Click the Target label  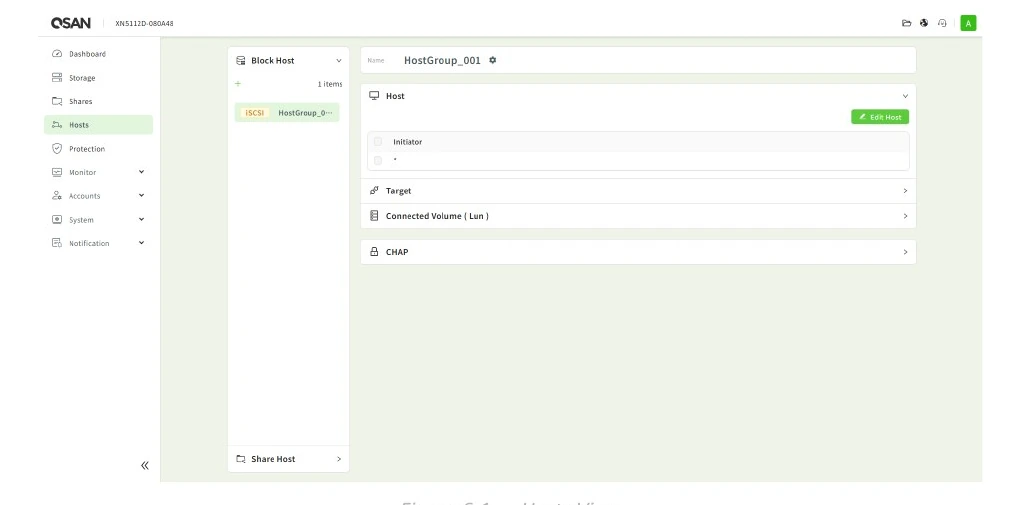point(398,191)
